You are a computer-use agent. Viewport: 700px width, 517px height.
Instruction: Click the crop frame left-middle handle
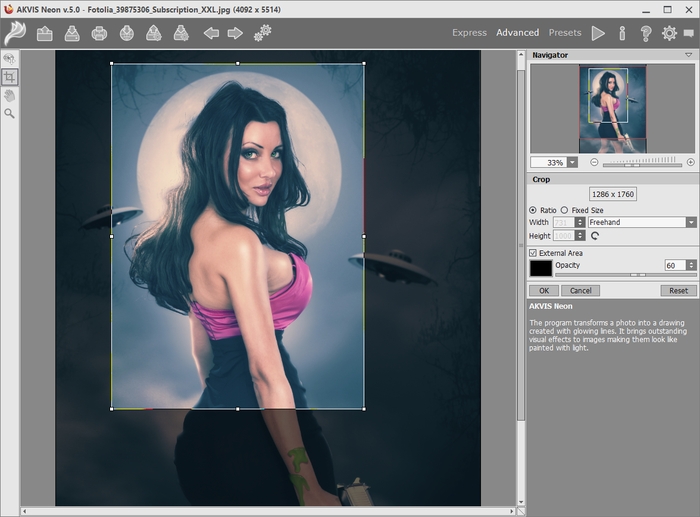tap(111, 236)
